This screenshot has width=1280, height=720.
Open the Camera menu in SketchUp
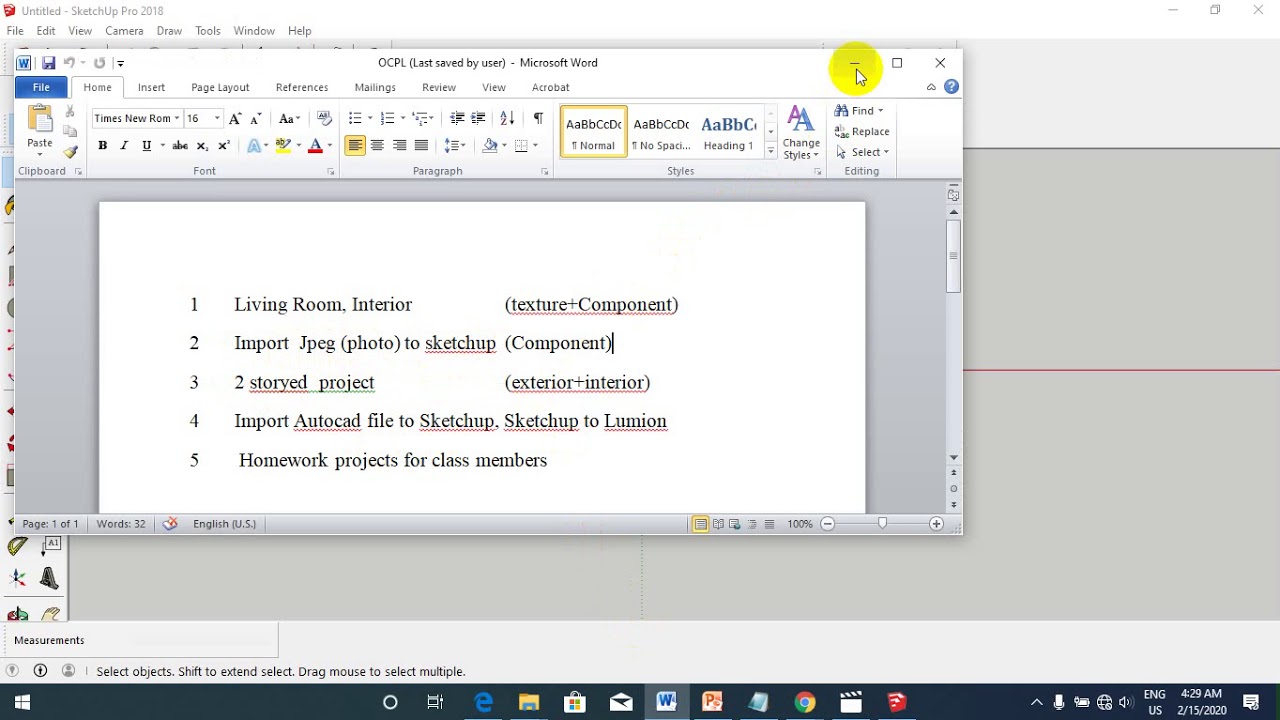124,31
